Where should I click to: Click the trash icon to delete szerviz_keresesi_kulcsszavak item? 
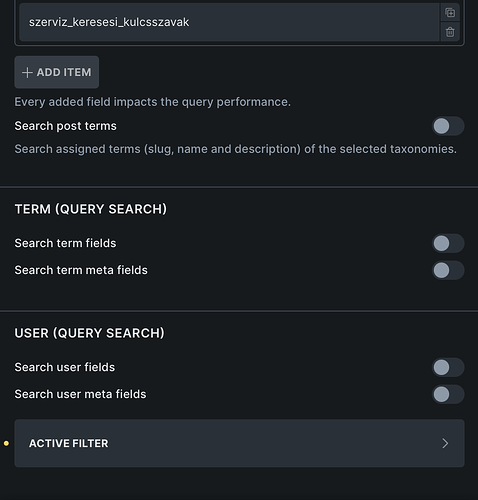pyautogui.click(x=450, y=32)
